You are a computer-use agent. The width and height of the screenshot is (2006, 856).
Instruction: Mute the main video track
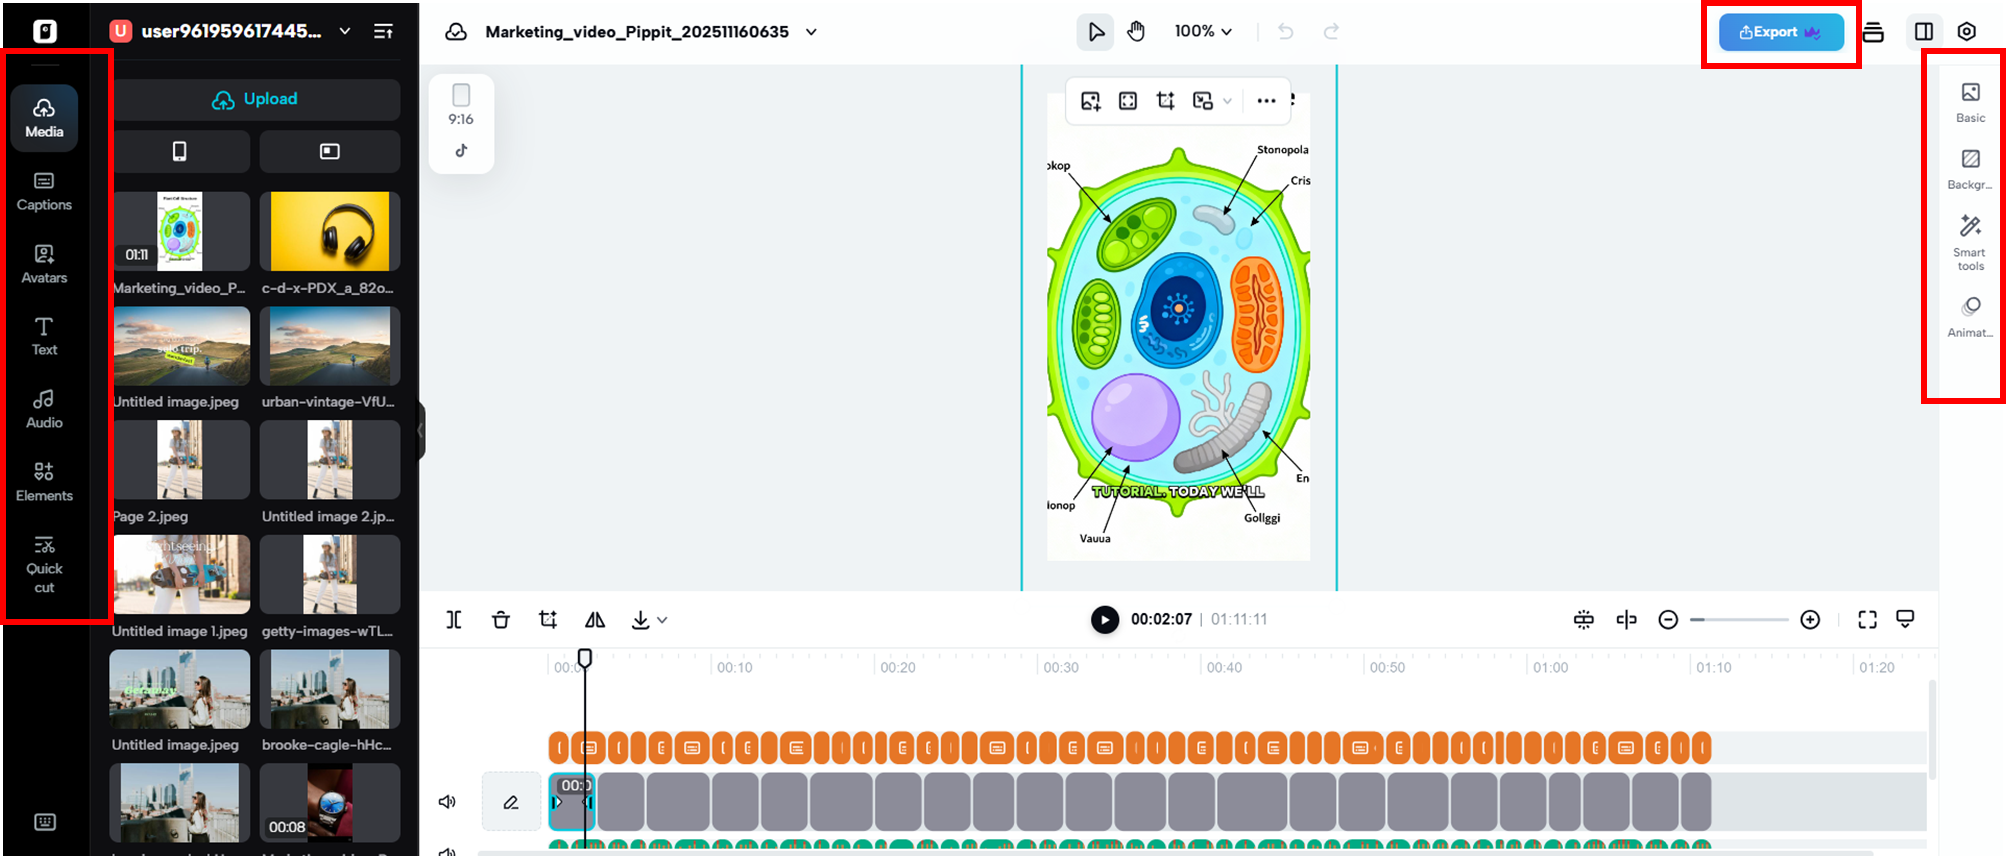(447, 802)
